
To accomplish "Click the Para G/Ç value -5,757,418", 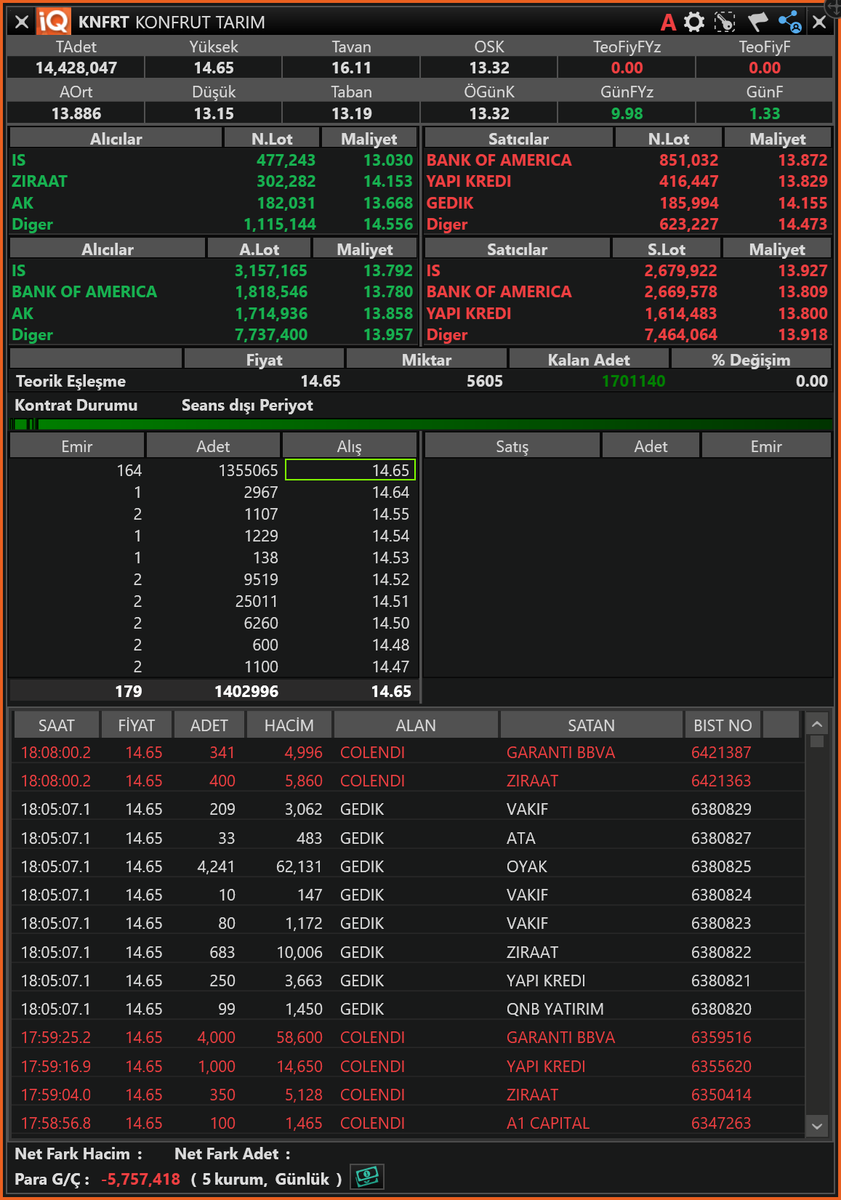I will (x=141, y=1179).
